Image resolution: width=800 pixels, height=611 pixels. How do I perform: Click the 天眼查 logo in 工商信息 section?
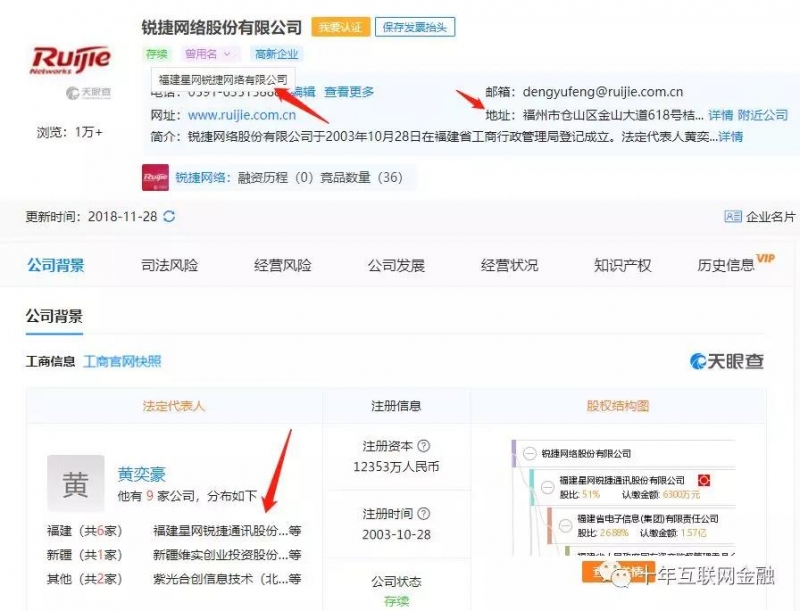(x=727, y=362)
